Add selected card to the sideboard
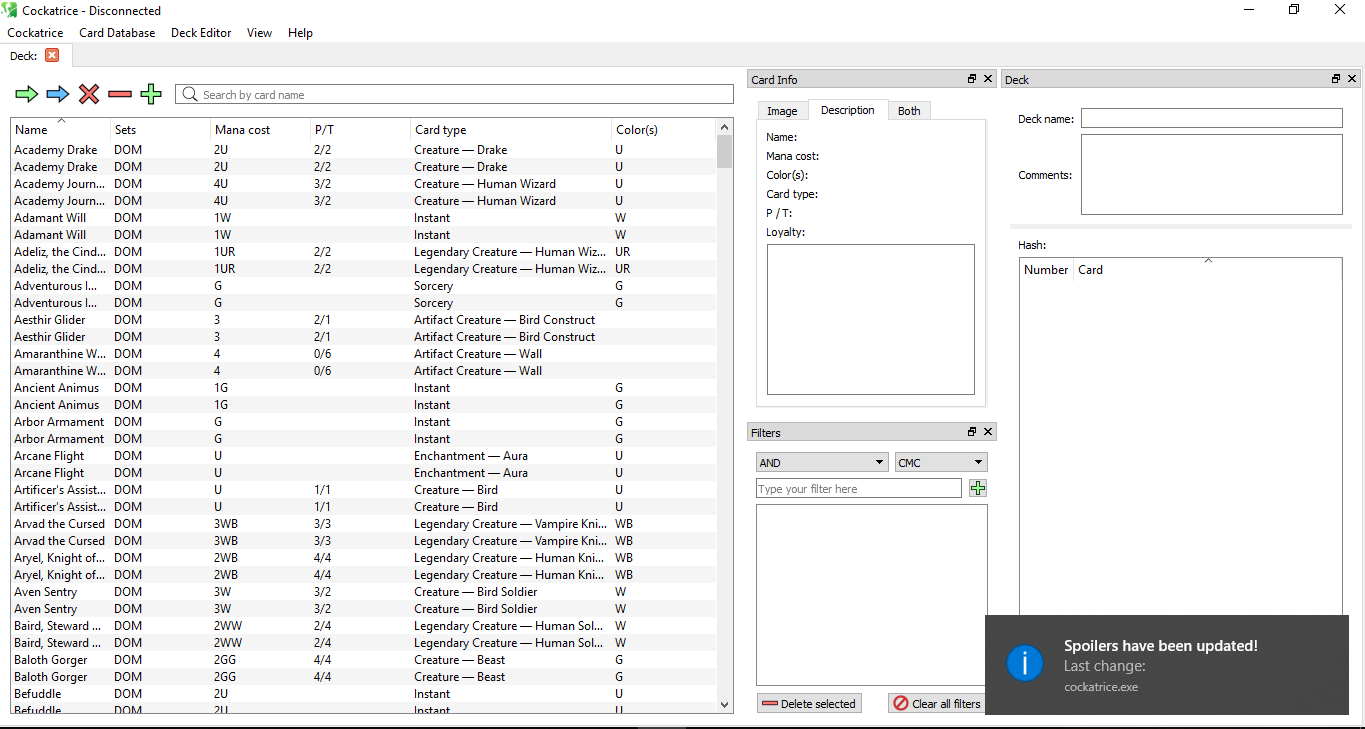 coord(57,94)
